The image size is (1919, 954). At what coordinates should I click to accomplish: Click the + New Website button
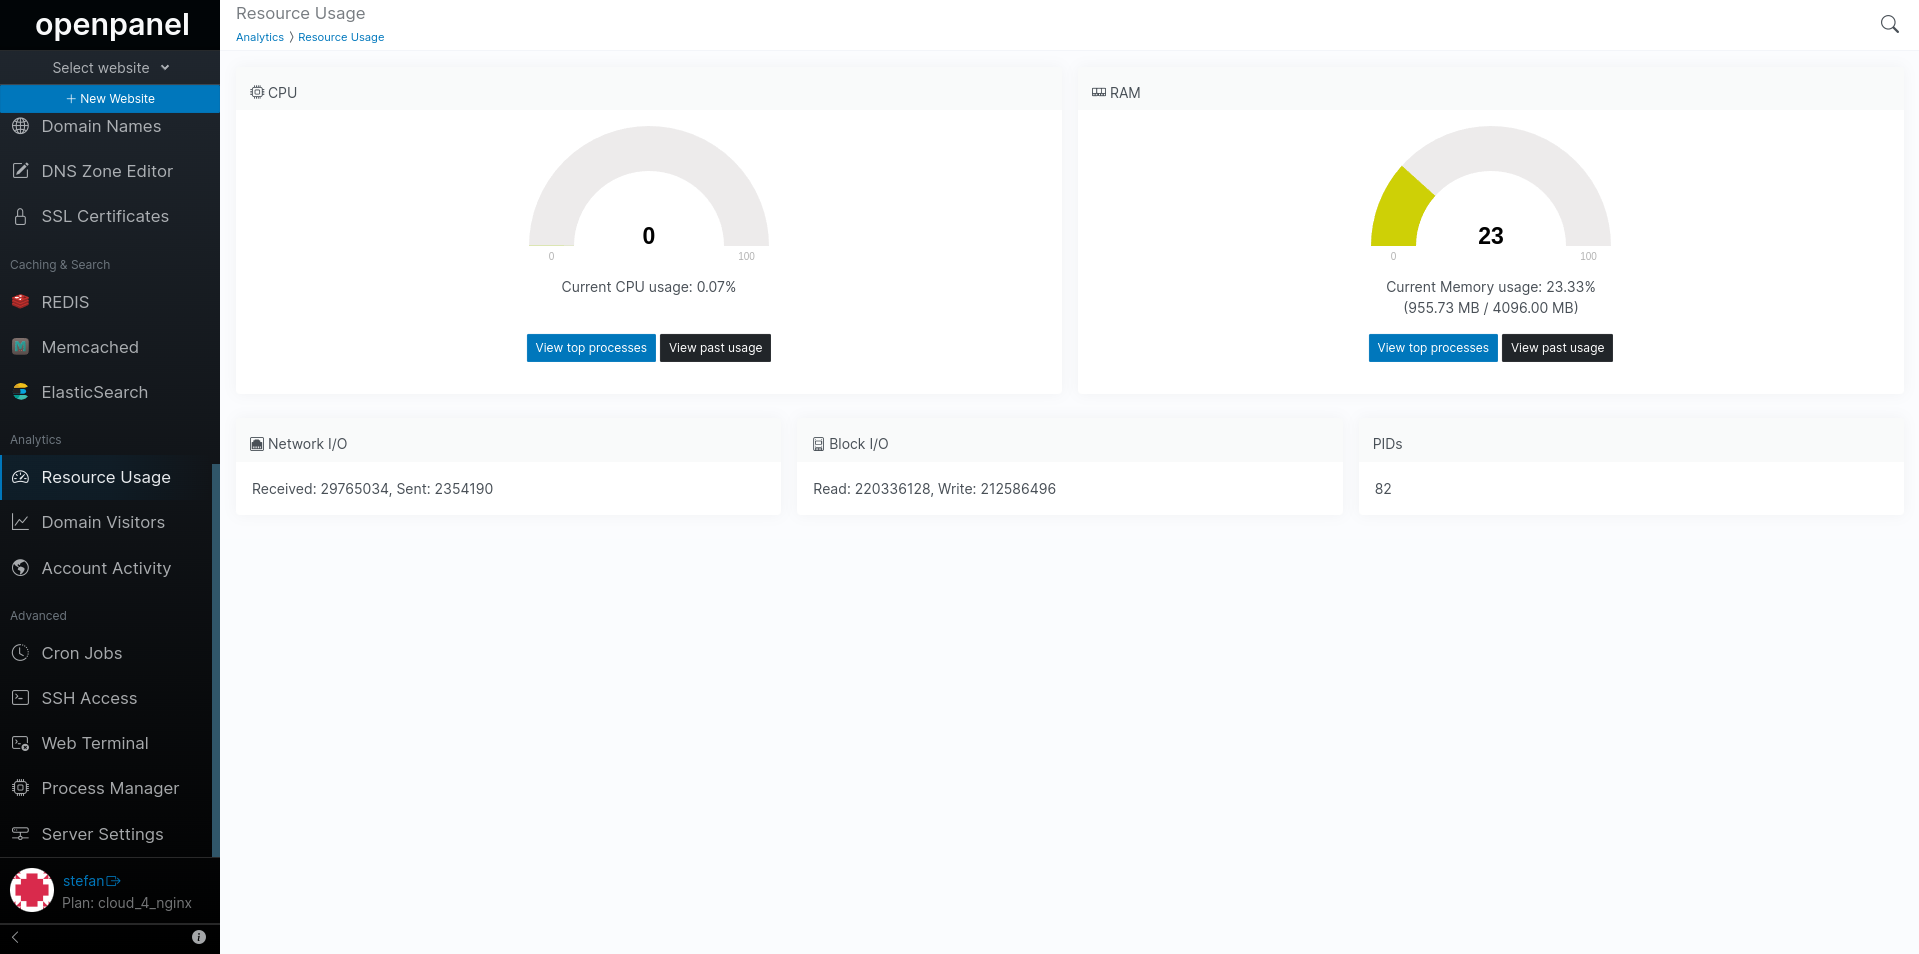110,99
